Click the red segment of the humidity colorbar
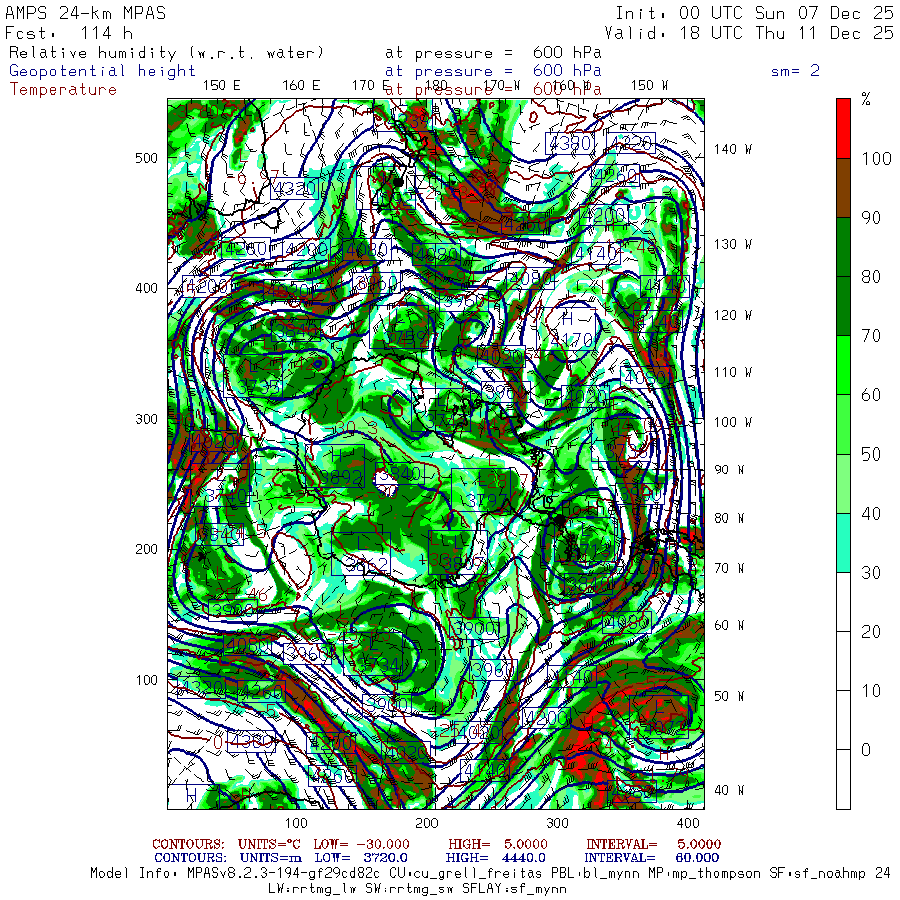Viewport: 900px width, 900px height. (x=843, y=129)
